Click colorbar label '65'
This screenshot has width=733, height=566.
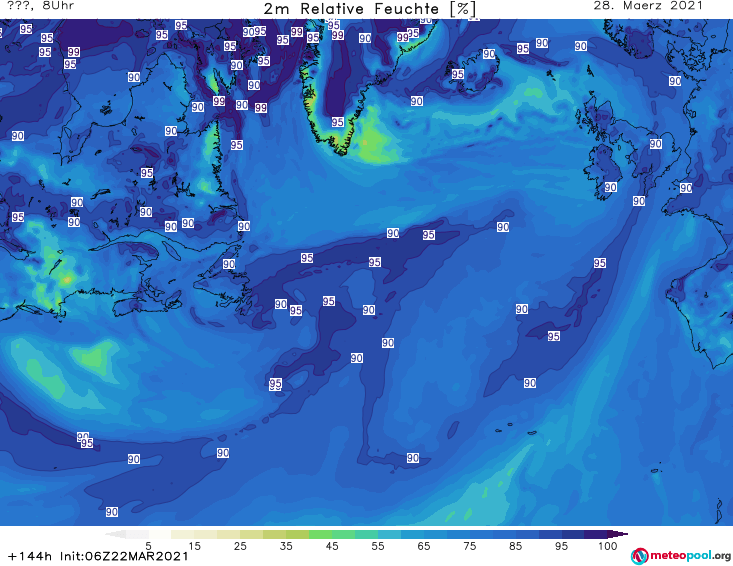pyautogui.click(x=424, y=546)
